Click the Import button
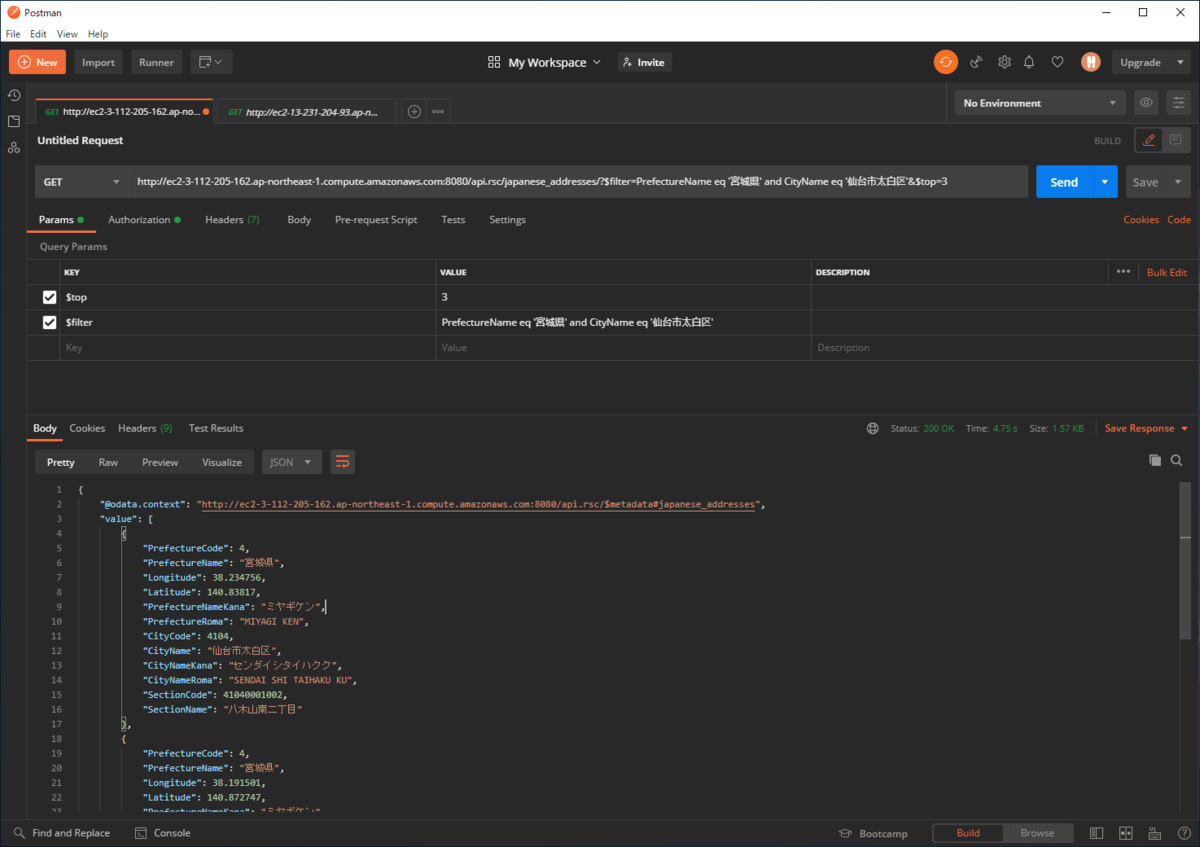The image size is (1200, 847). pos(98,62)
